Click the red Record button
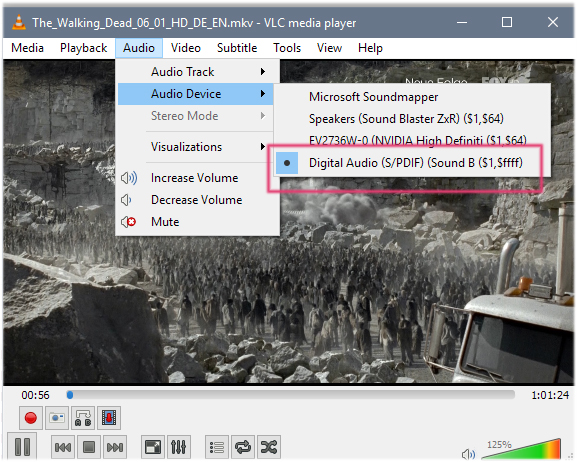This screenshot has width=577, height=462. pos(31,418)
